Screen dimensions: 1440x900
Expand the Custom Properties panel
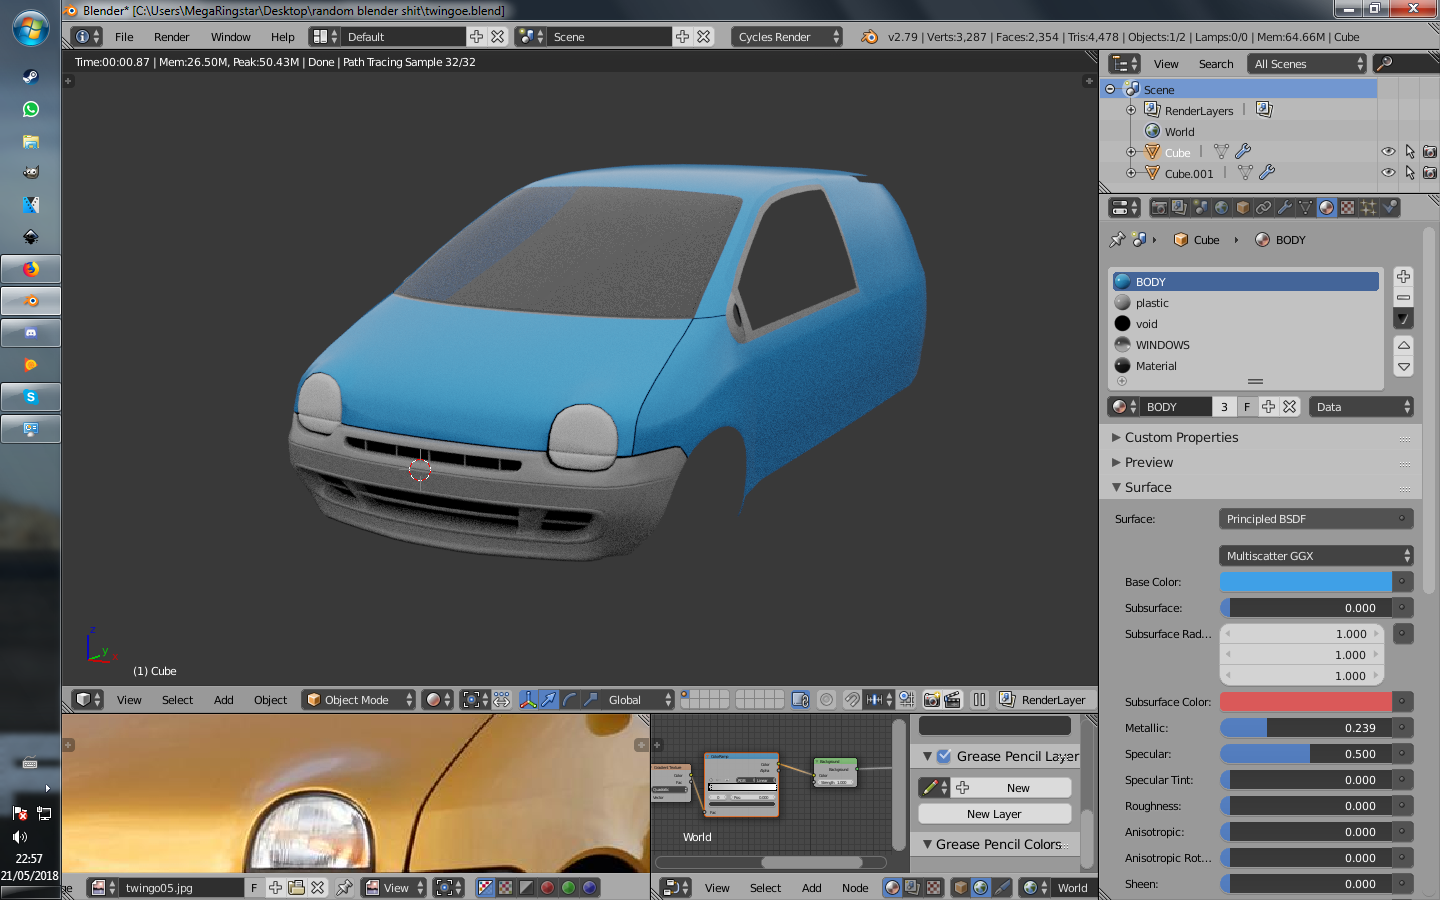click(x=1181, y=437)
